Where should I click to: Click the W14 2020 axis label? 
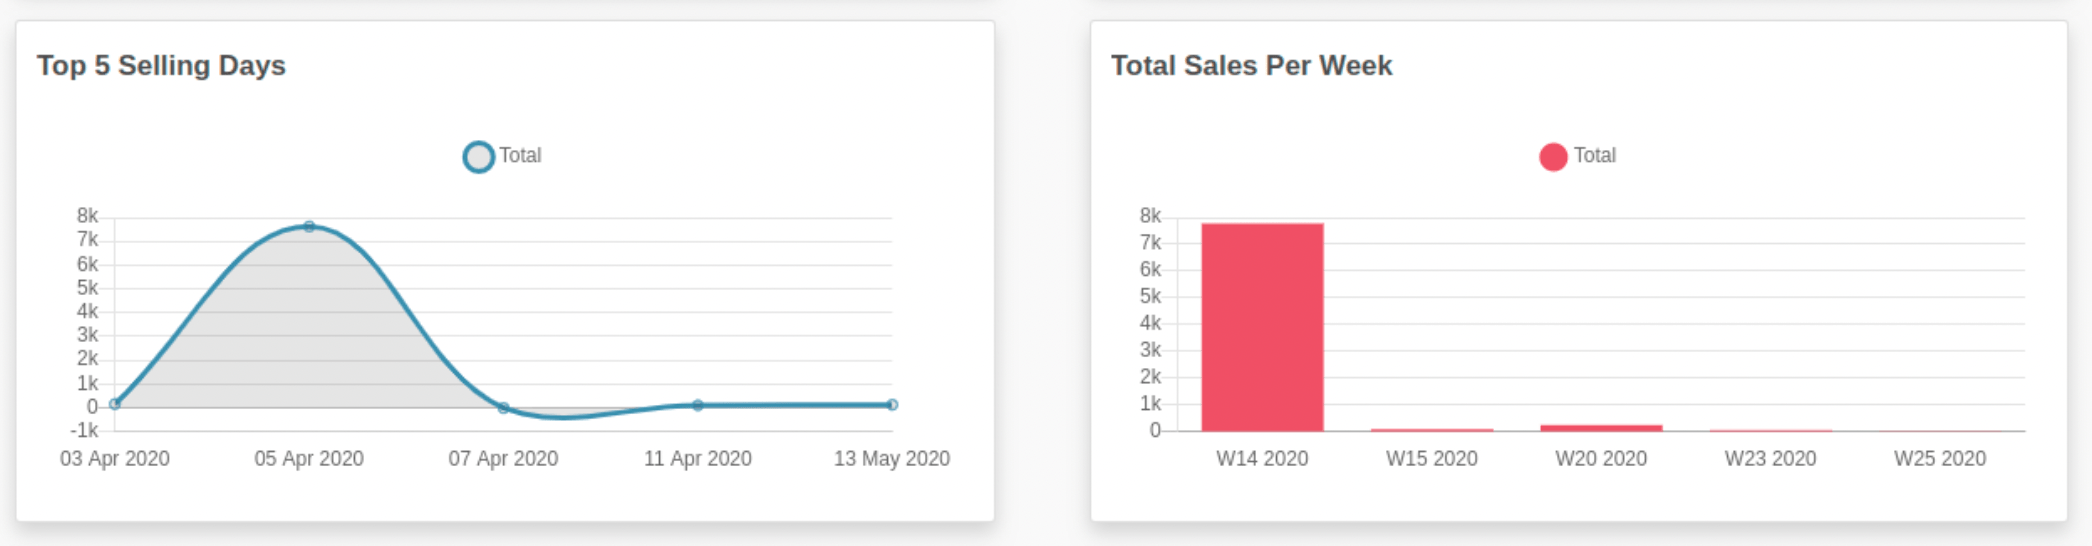(x=1262, y=459)
